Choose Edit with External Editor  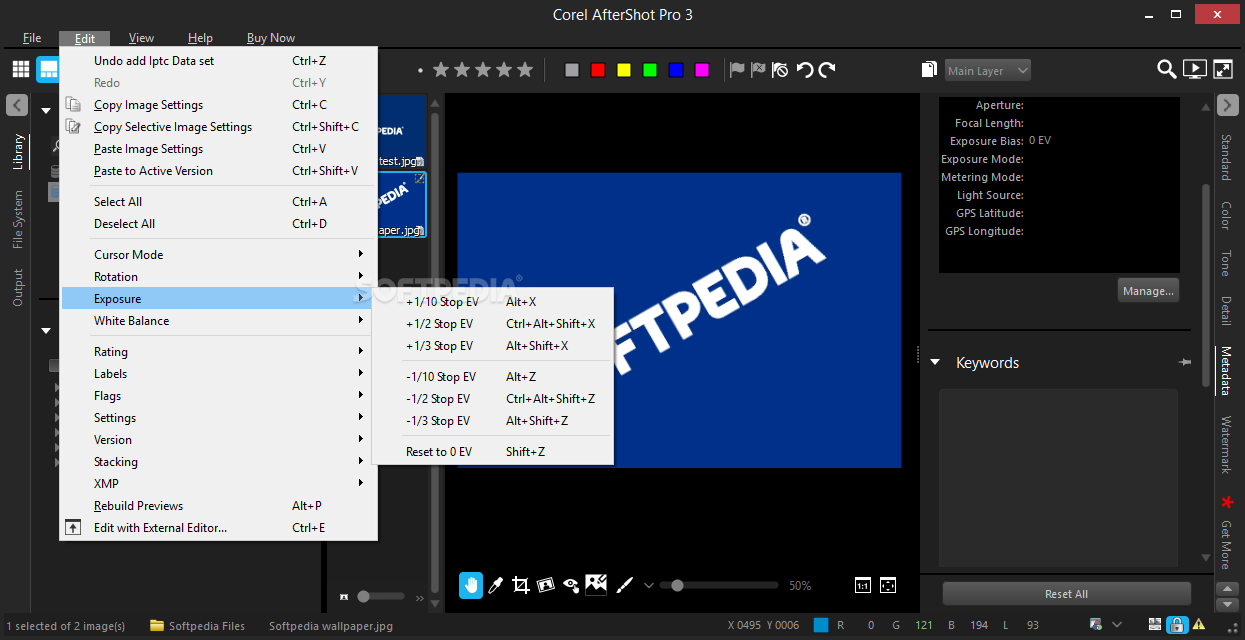tap(214, 528)
